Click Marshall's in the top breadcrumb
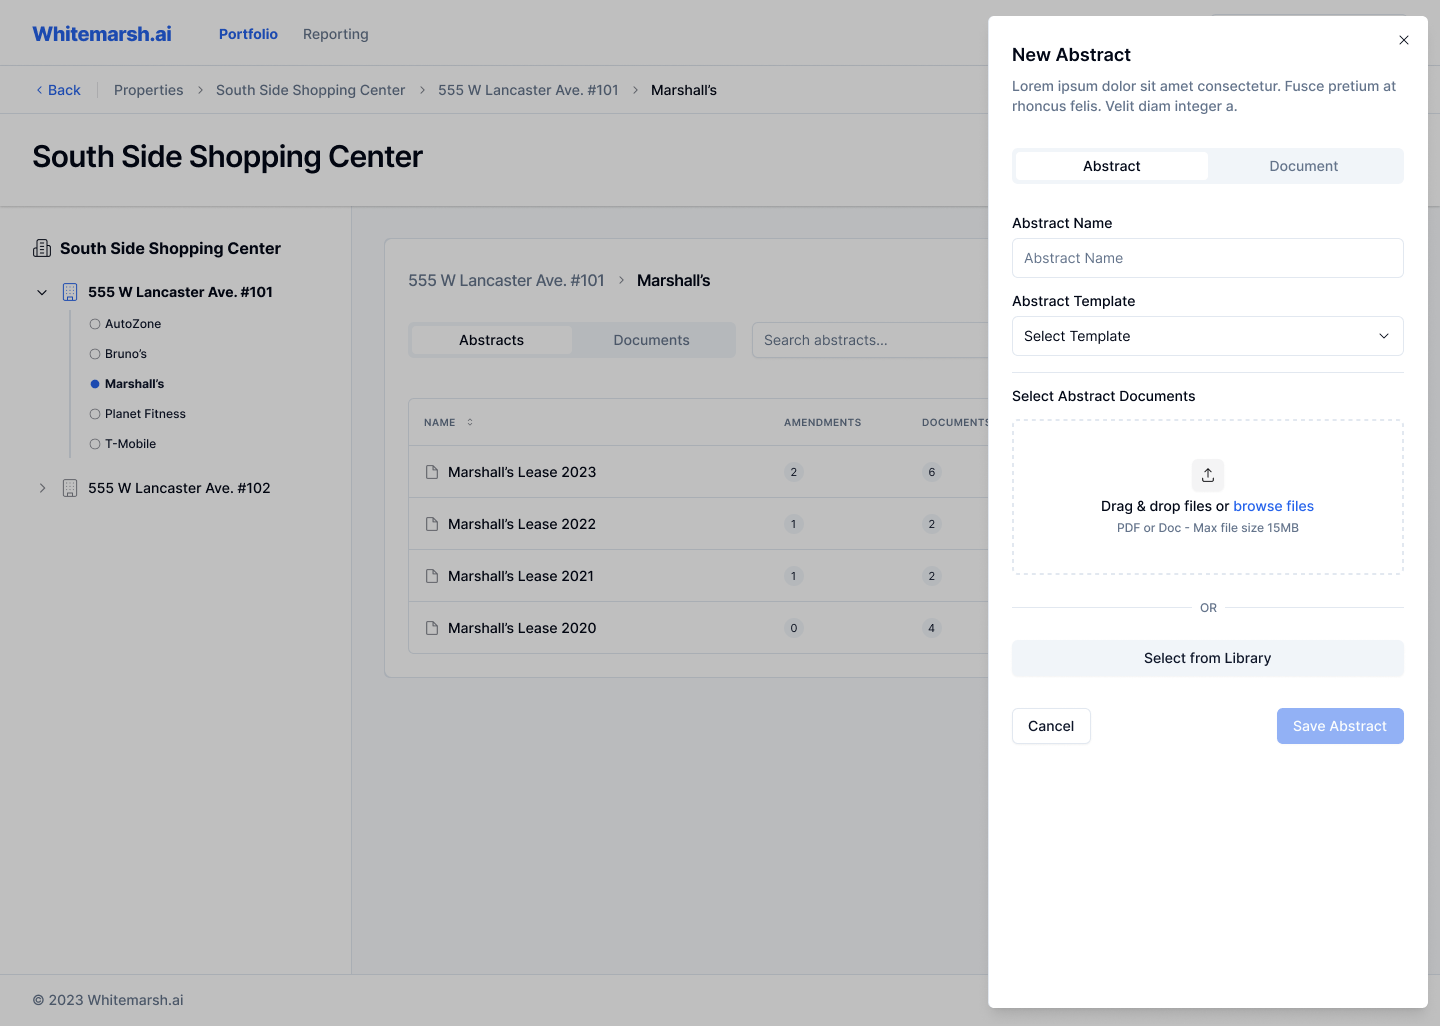The width and height of the screenshot is (1440, 1026). coord(684,90)
